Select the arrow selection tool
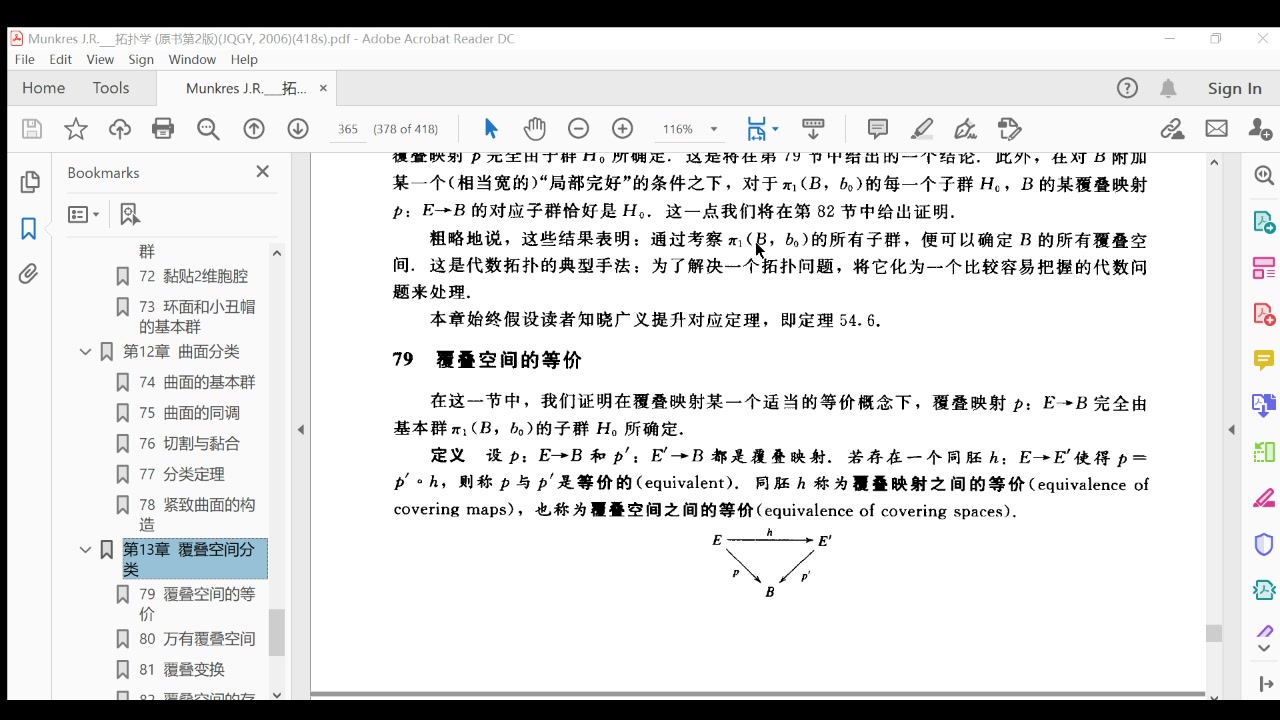This screenshot has width=1280, height=720. (x=490, y=129)
